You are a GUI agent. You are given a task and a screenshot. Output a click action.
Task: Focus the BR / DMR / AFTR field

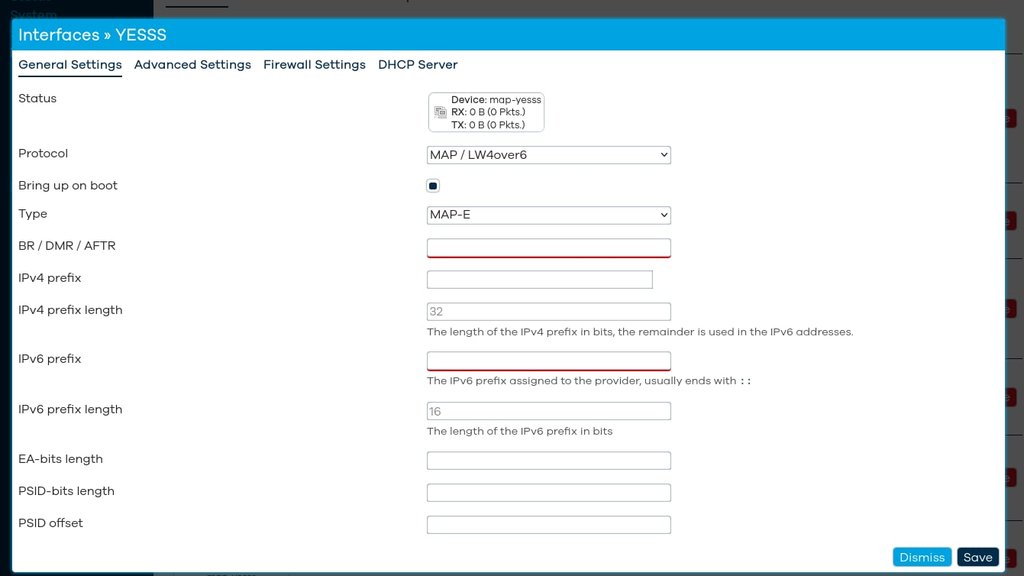click(548, 247)
